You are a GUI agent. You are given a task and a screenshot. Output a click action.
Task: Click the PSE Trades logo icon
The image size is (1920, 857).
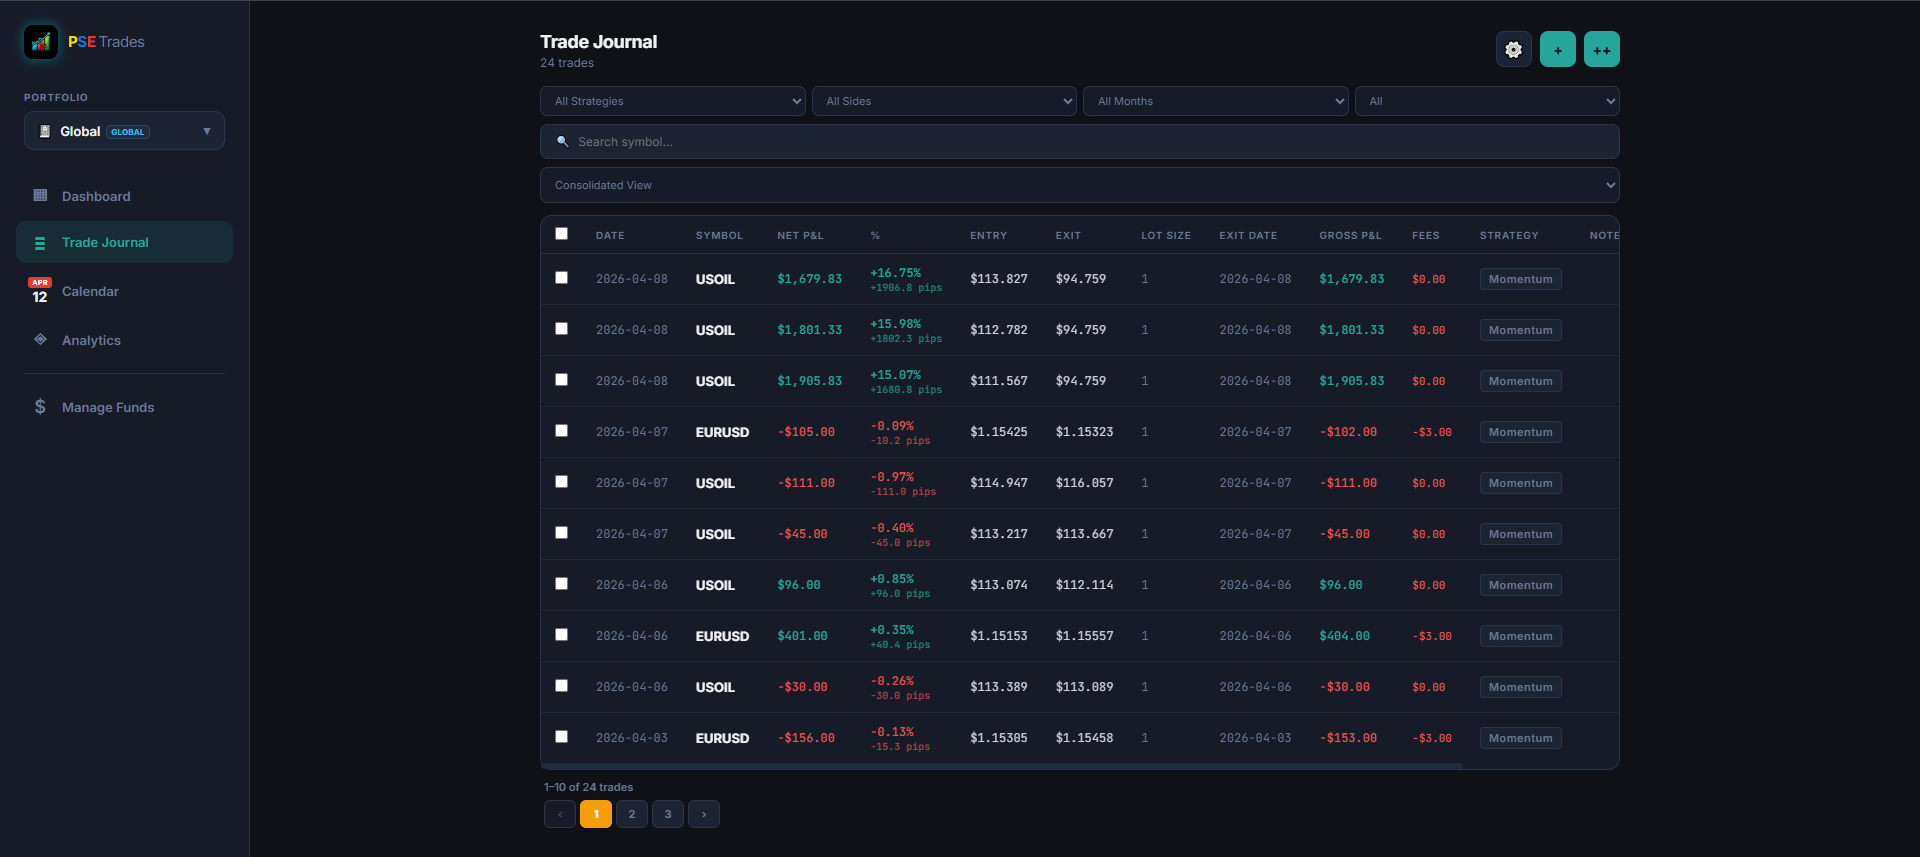click(41, 42)
